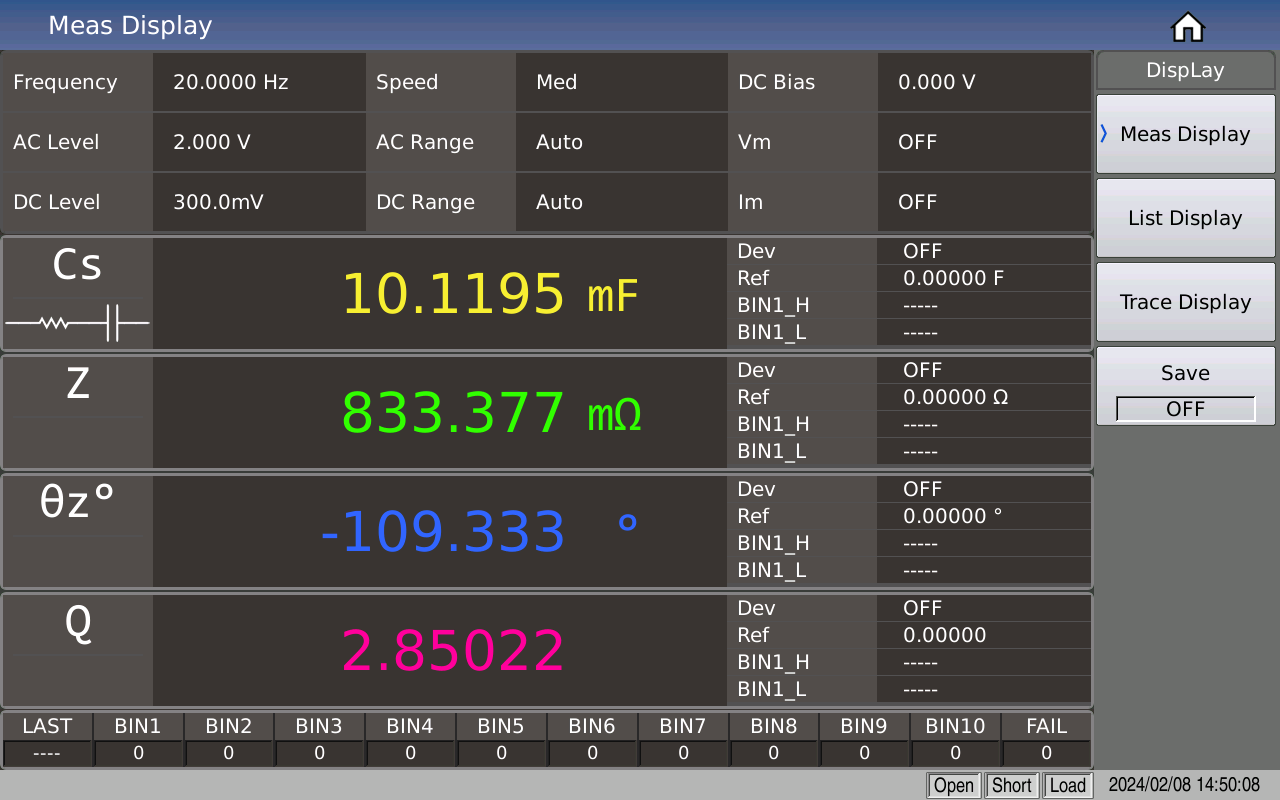Click the Home icon in title bar

click(x=1187, y=27)
